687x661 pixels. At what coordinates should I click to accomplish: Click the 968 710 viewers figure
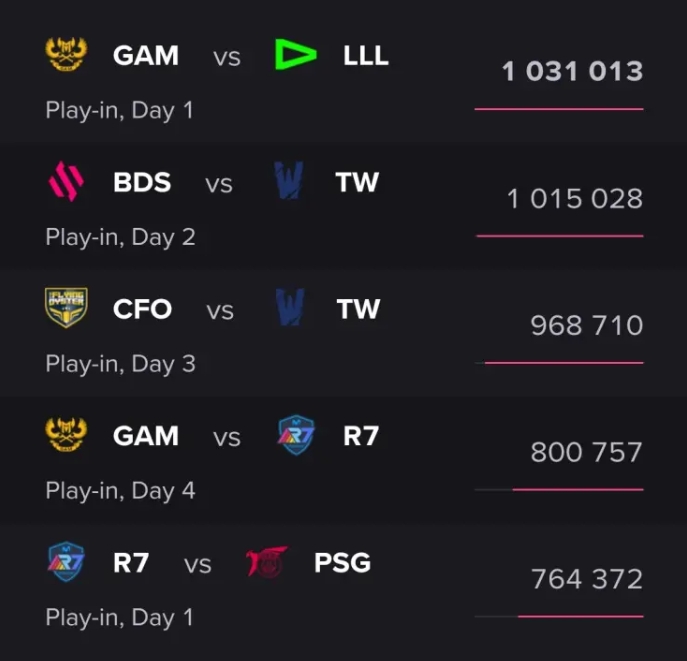click(x=586, y=326)
